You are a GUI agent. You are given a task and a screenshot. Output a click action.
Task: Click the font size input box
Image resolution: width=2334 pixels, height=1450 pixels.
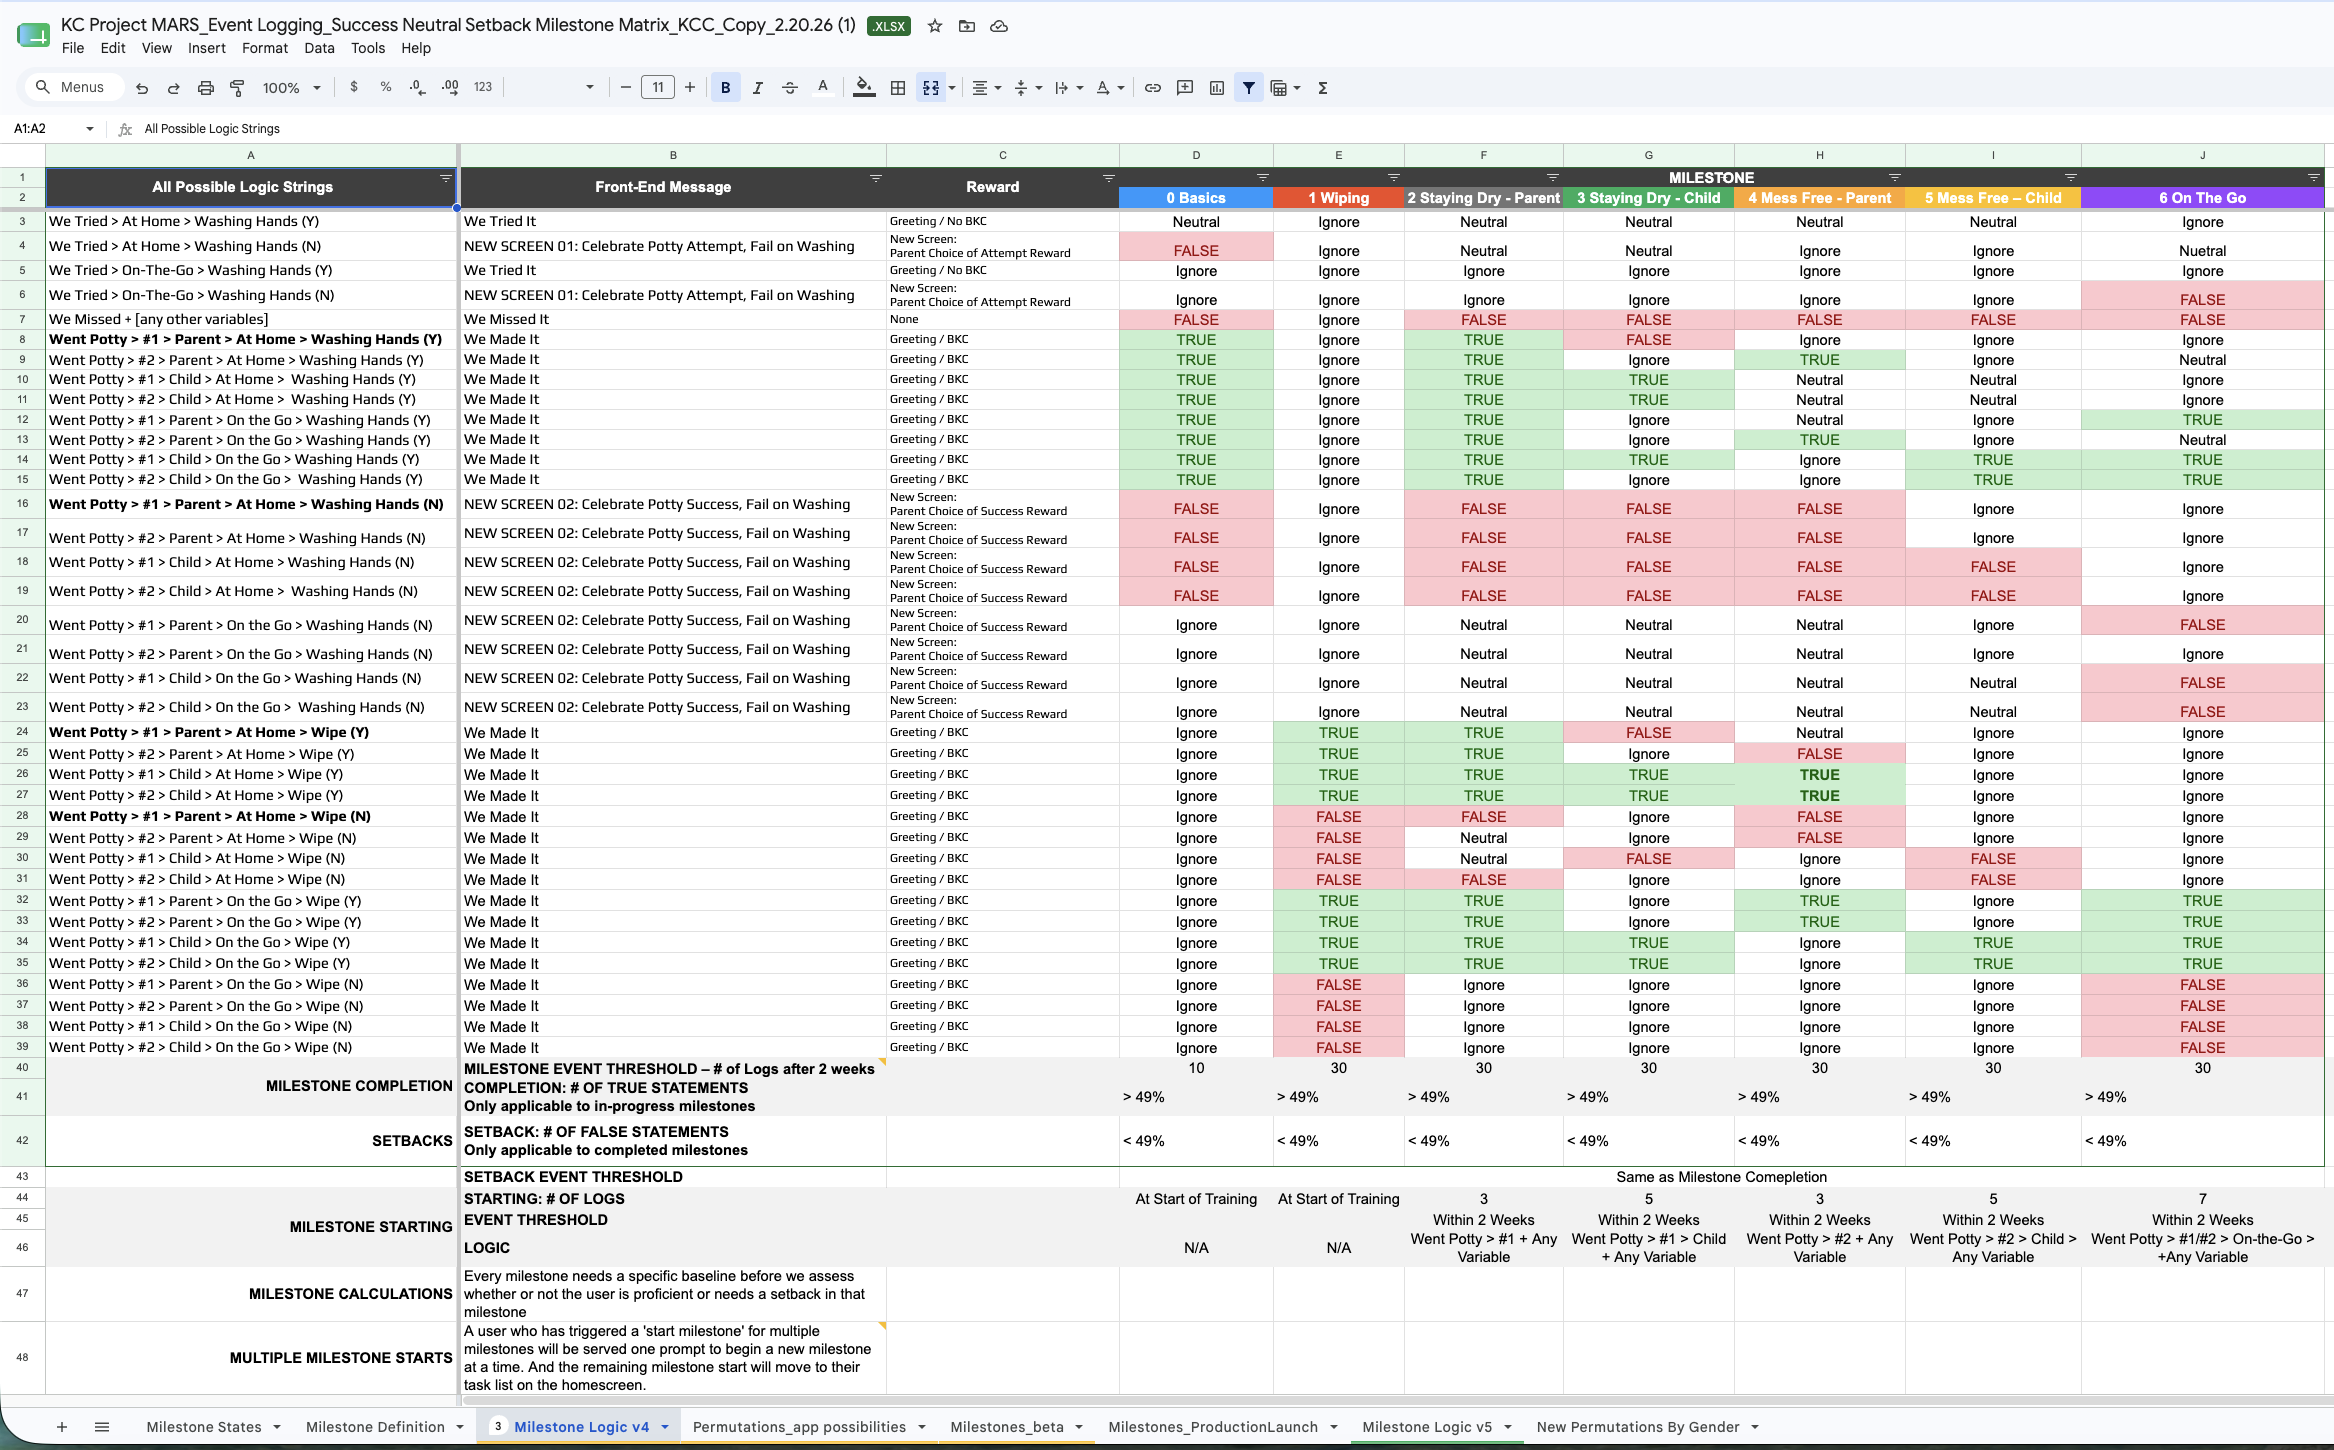pyautogui.click(x=658, y=88)
